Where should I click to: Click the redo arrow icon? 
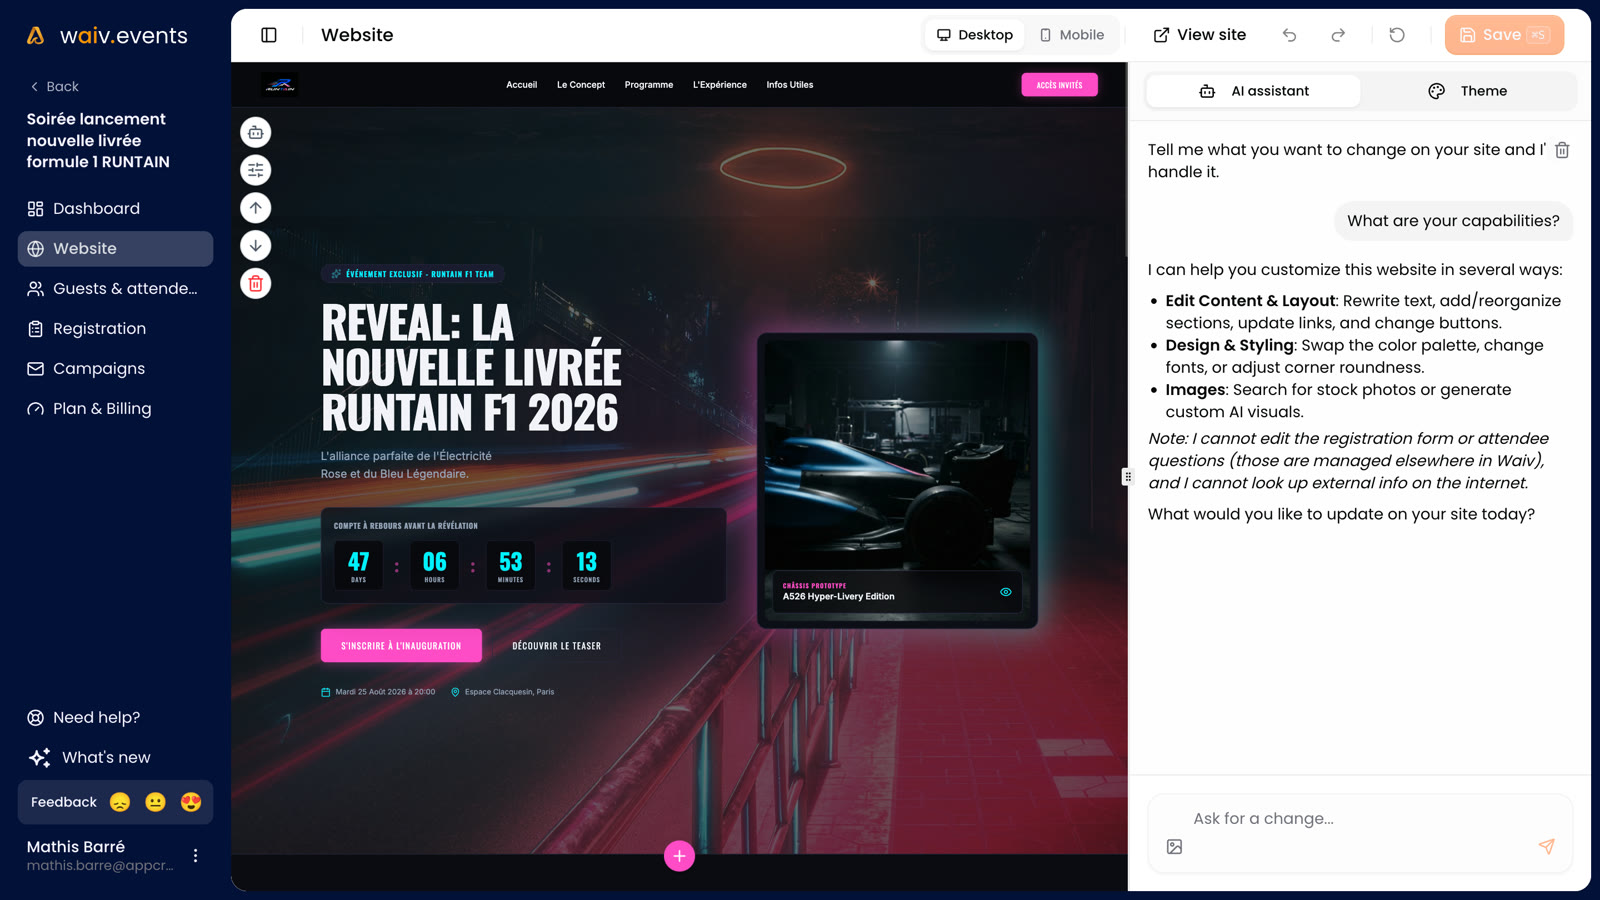[1338, 35]
